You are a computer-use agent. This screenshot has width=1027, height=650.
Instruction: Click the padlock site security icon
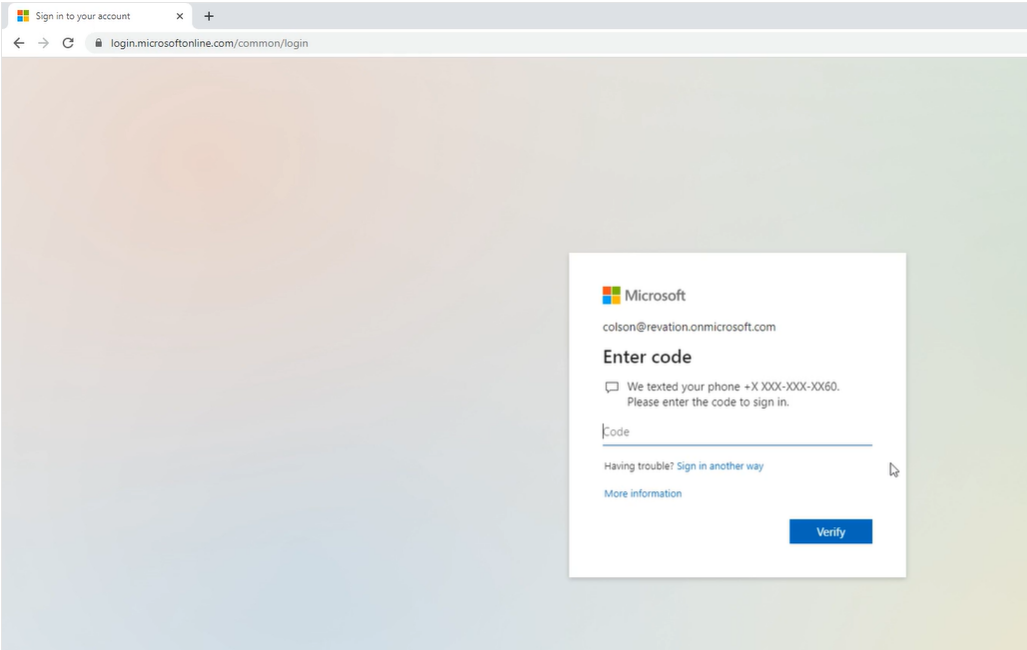point(99,43)
